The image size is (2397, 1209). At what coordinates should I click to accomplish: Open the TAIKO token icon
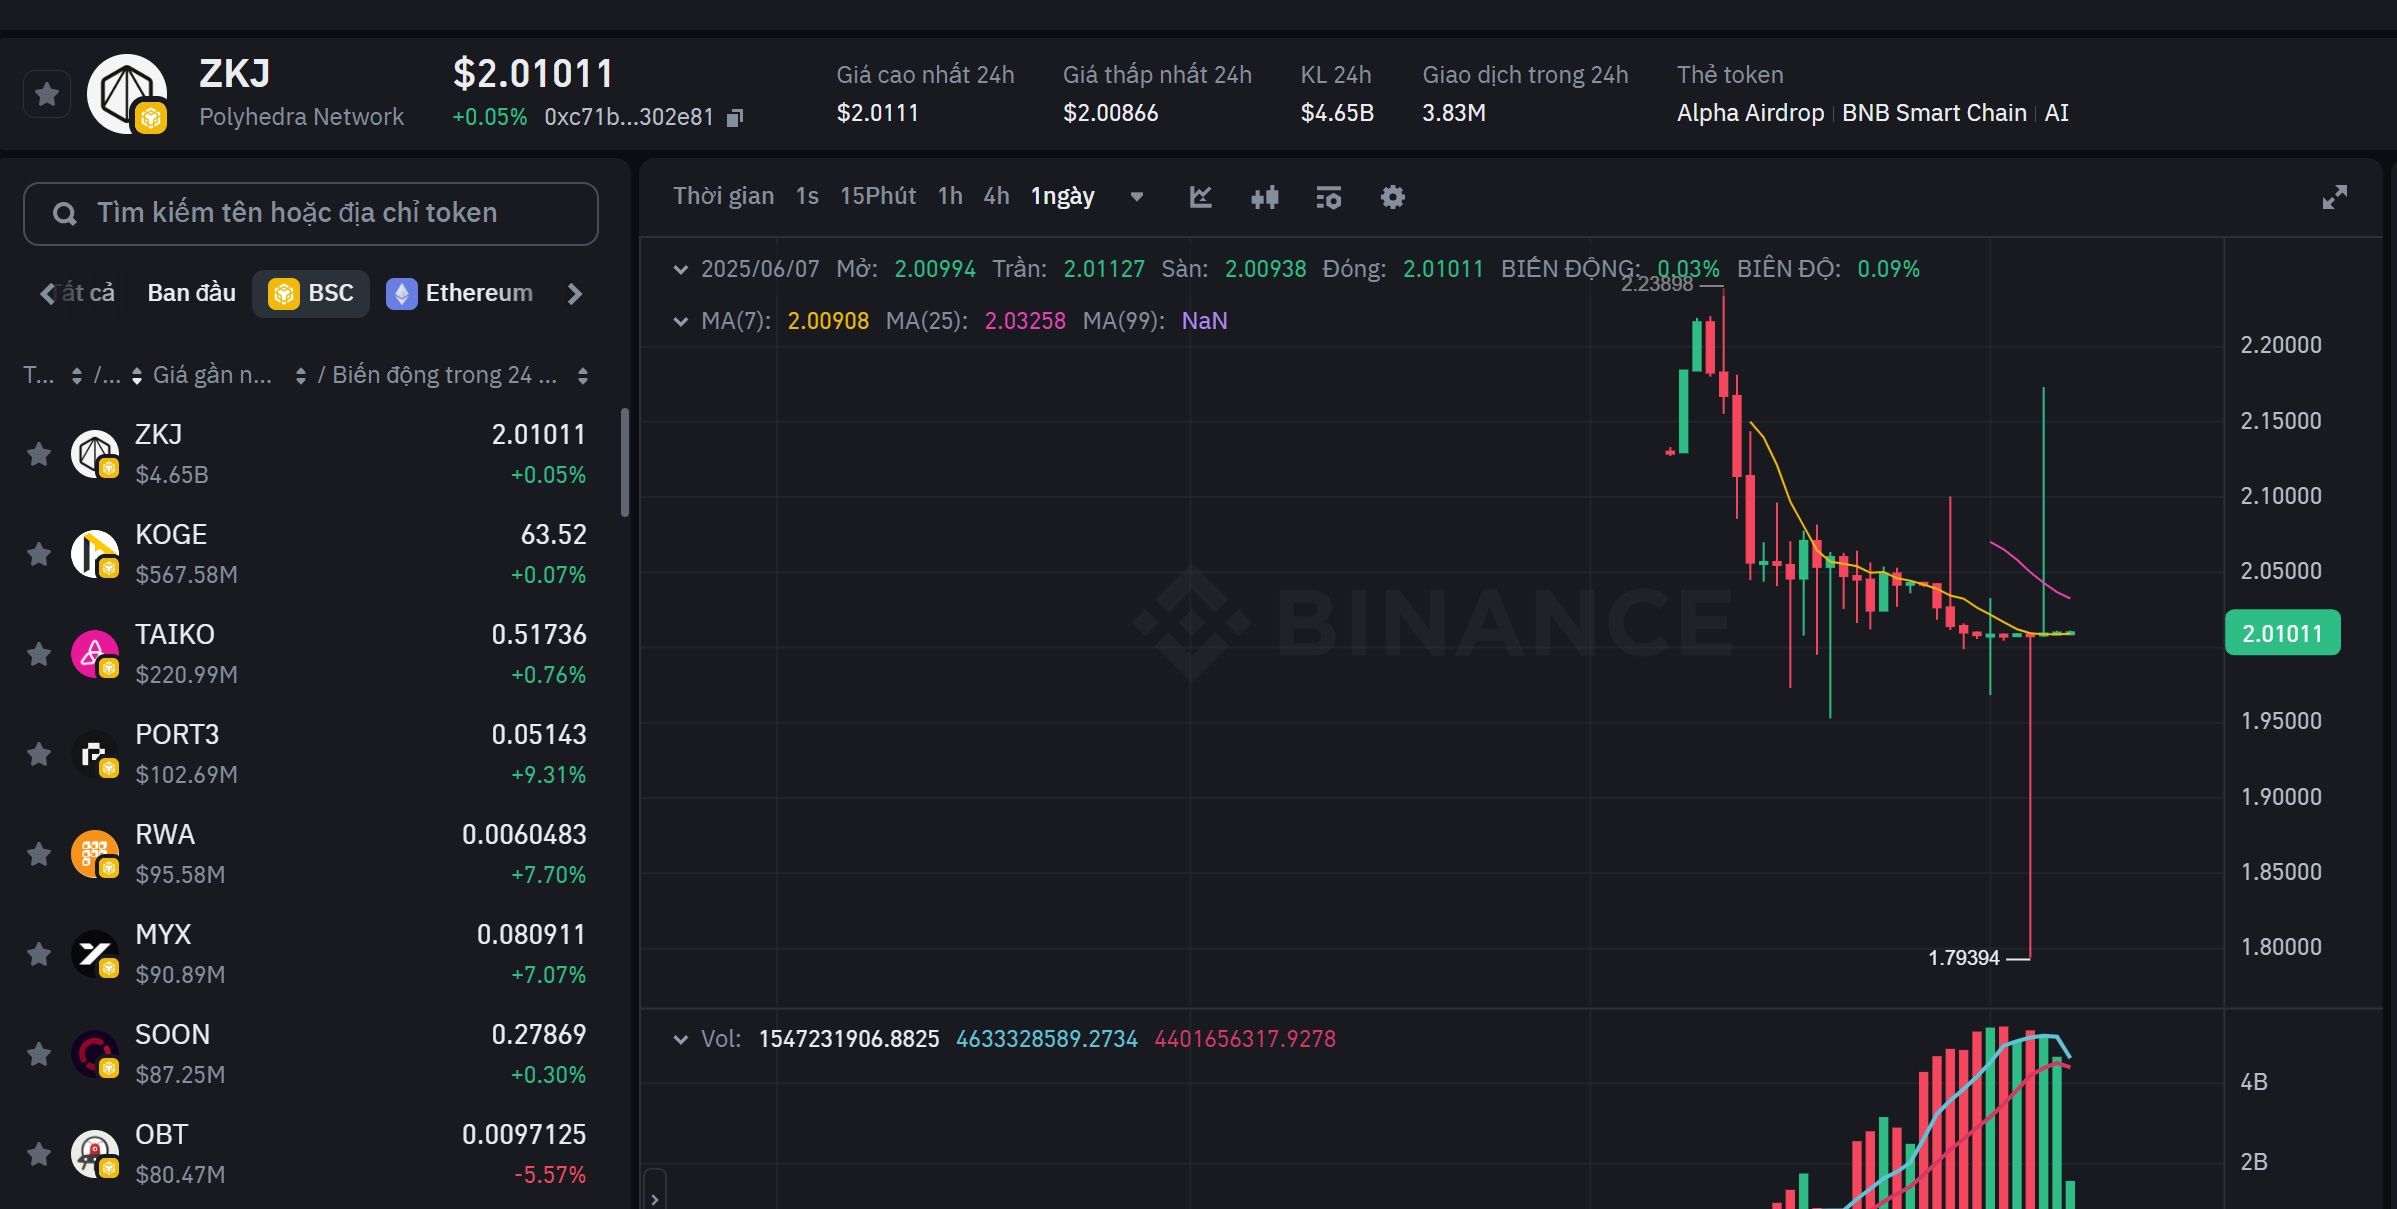pos(95,654)
